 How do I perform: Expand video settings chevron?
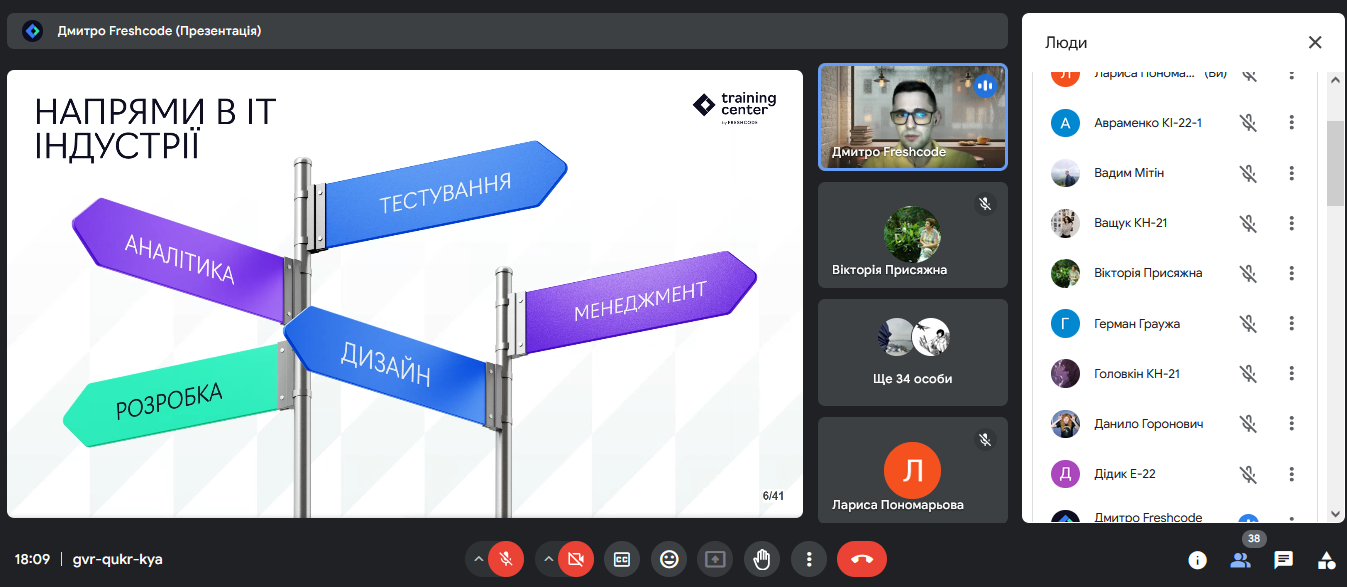click(548, 559)
